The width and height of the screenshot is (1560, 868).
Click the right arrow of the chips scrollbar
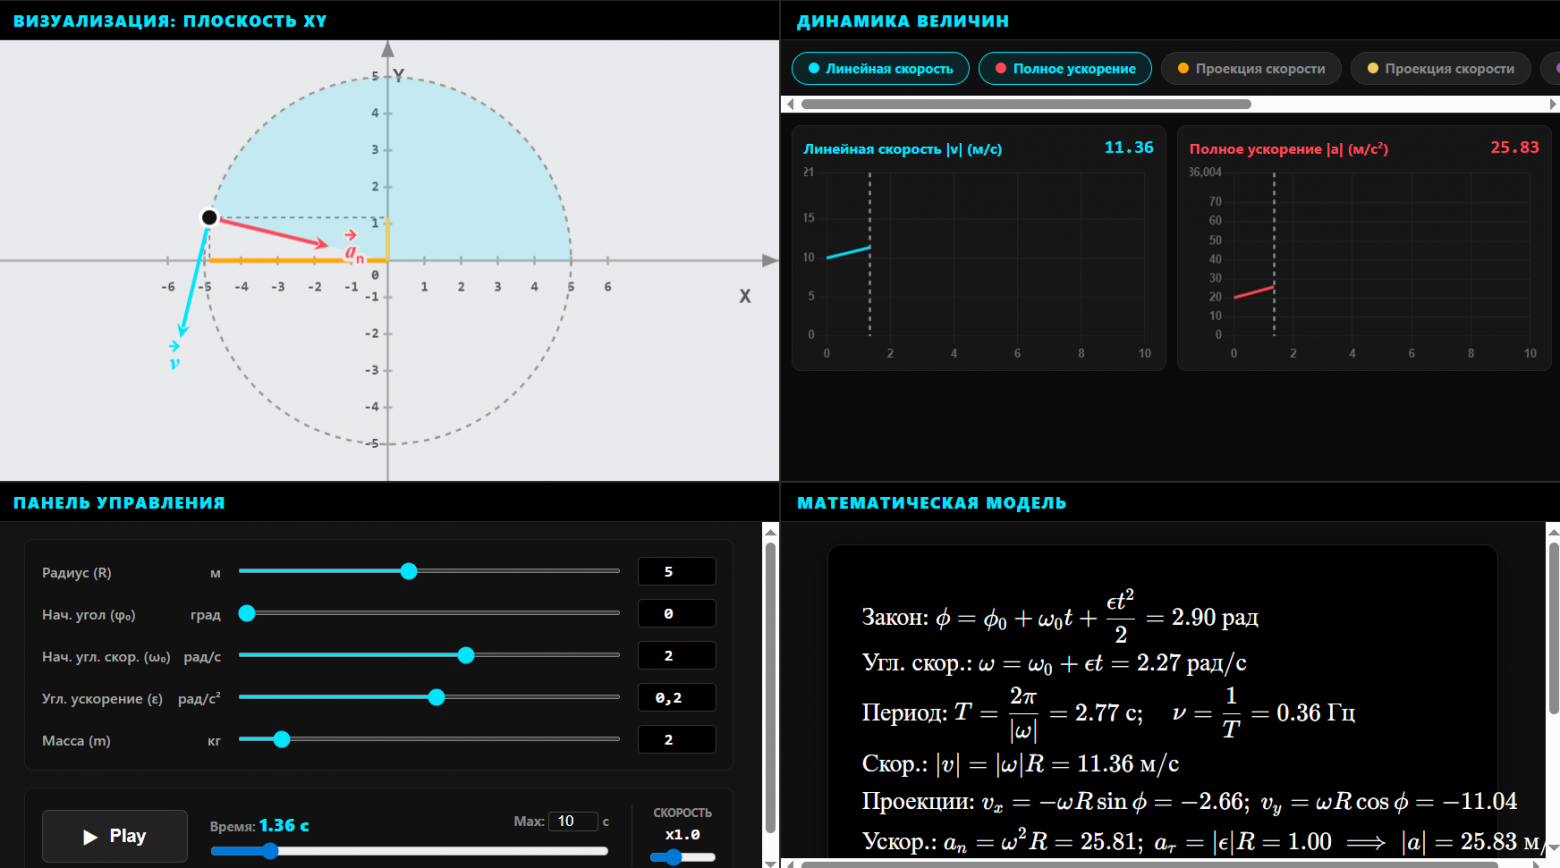point(1552,104)
